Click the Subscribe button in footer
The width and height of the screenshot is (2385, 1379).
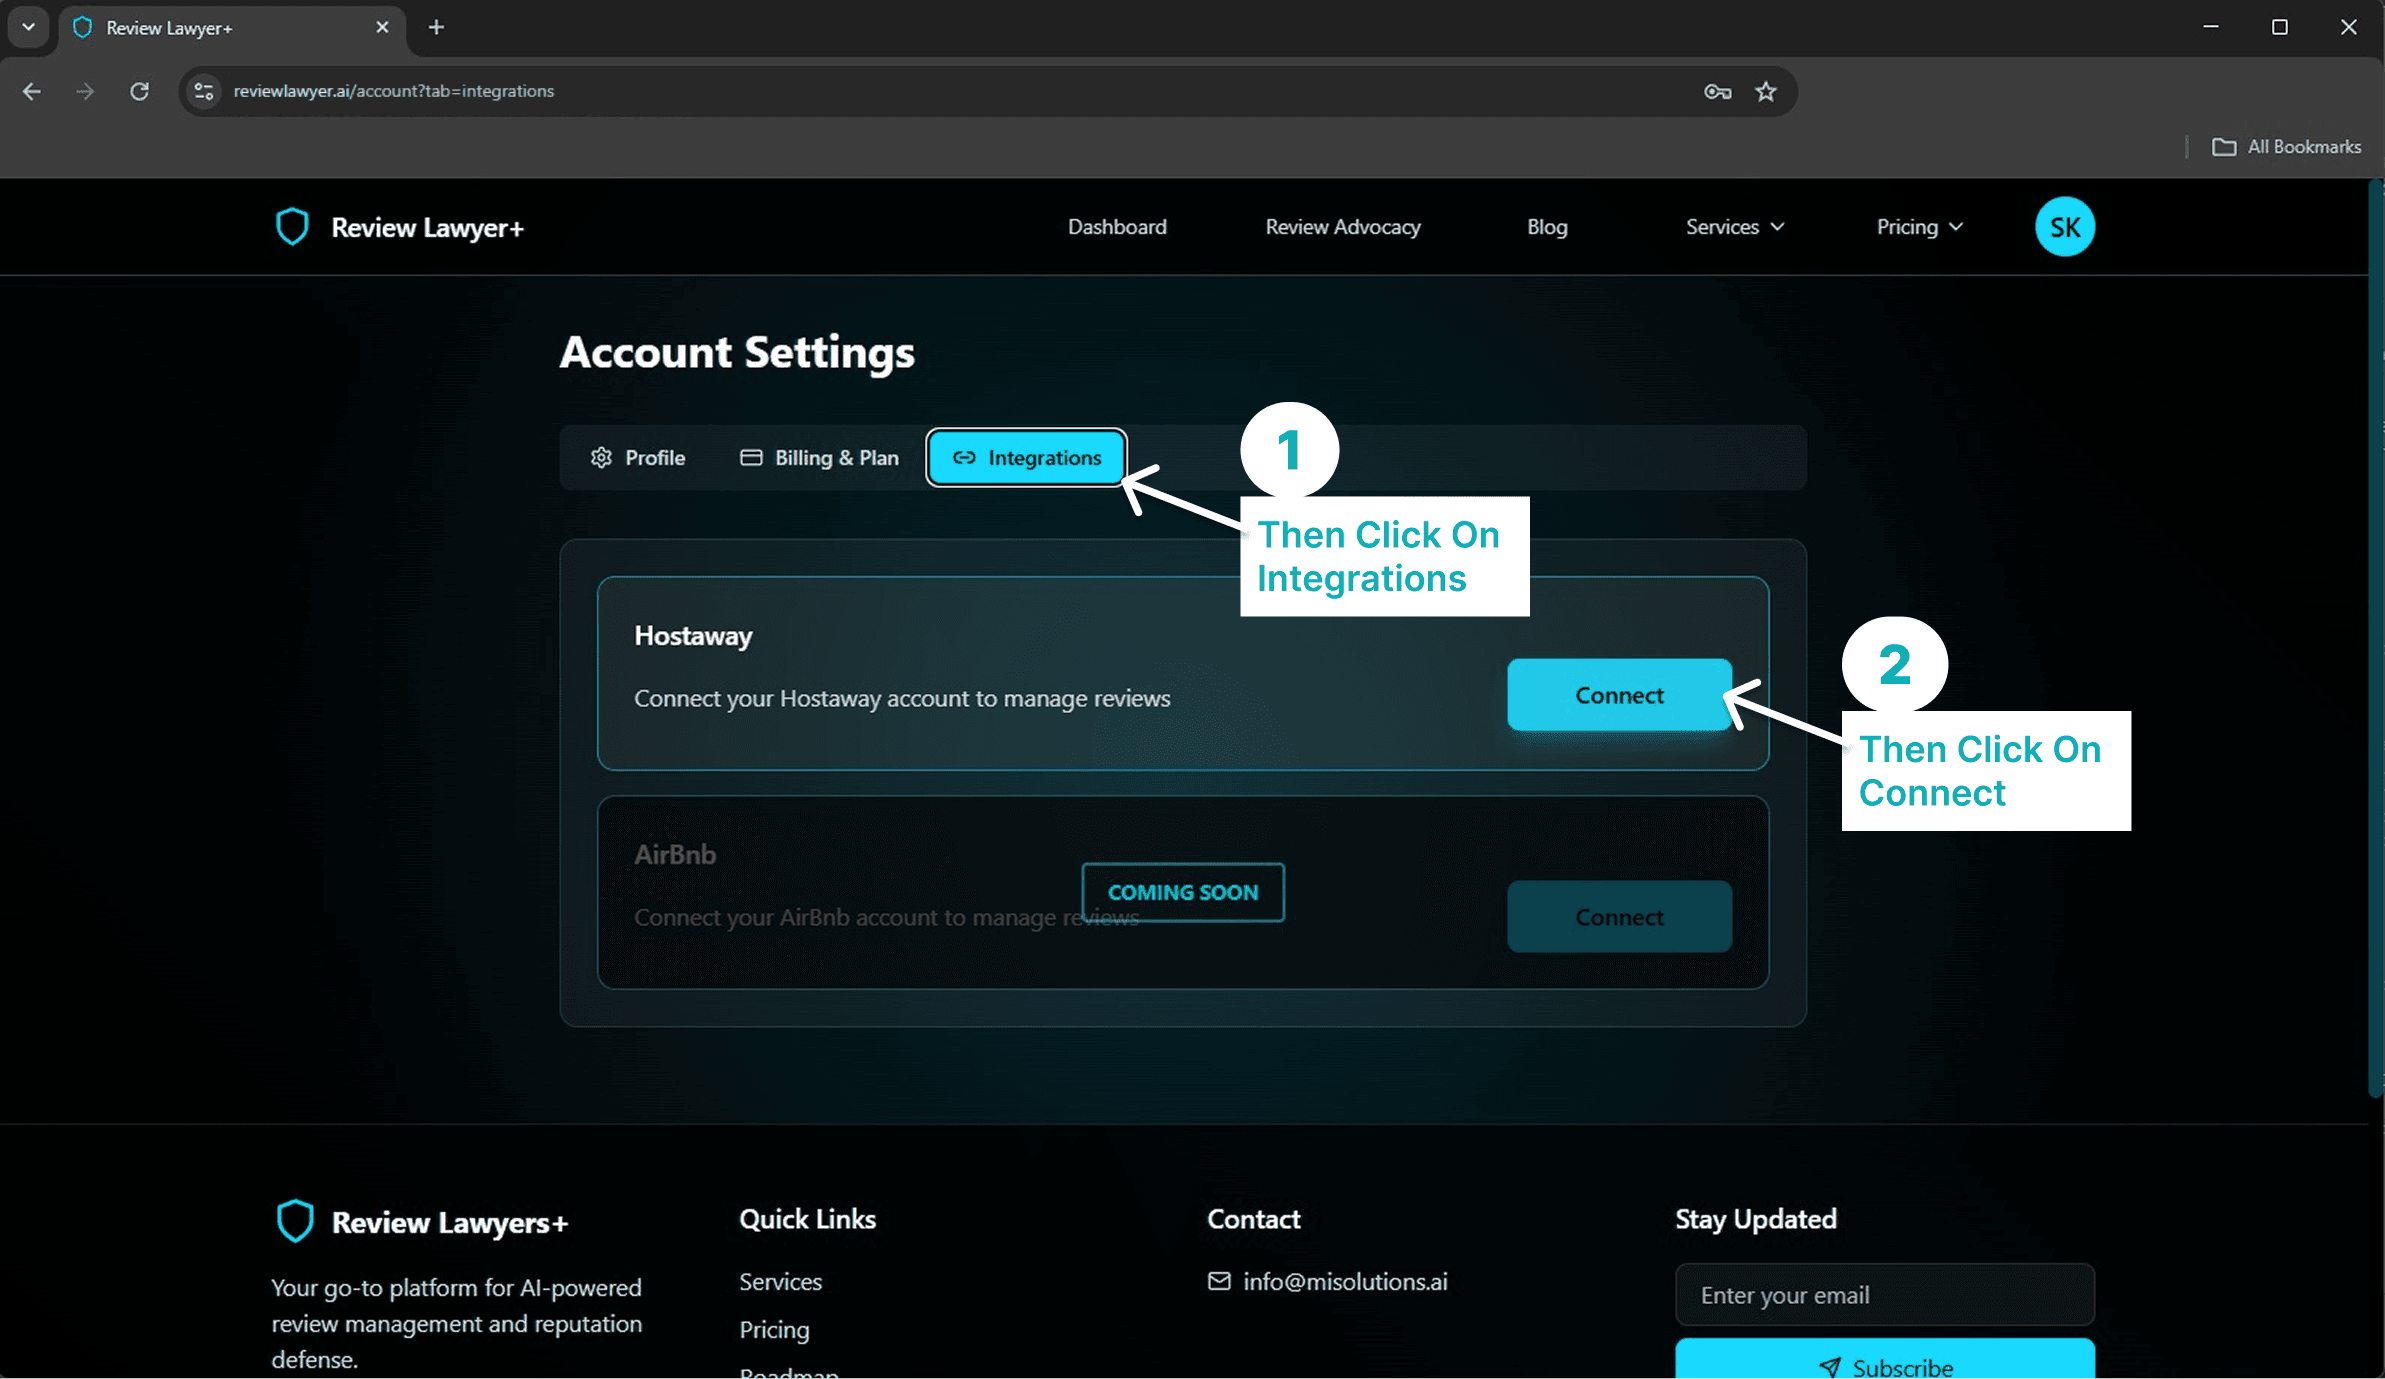click(x=1885, y=1360)
